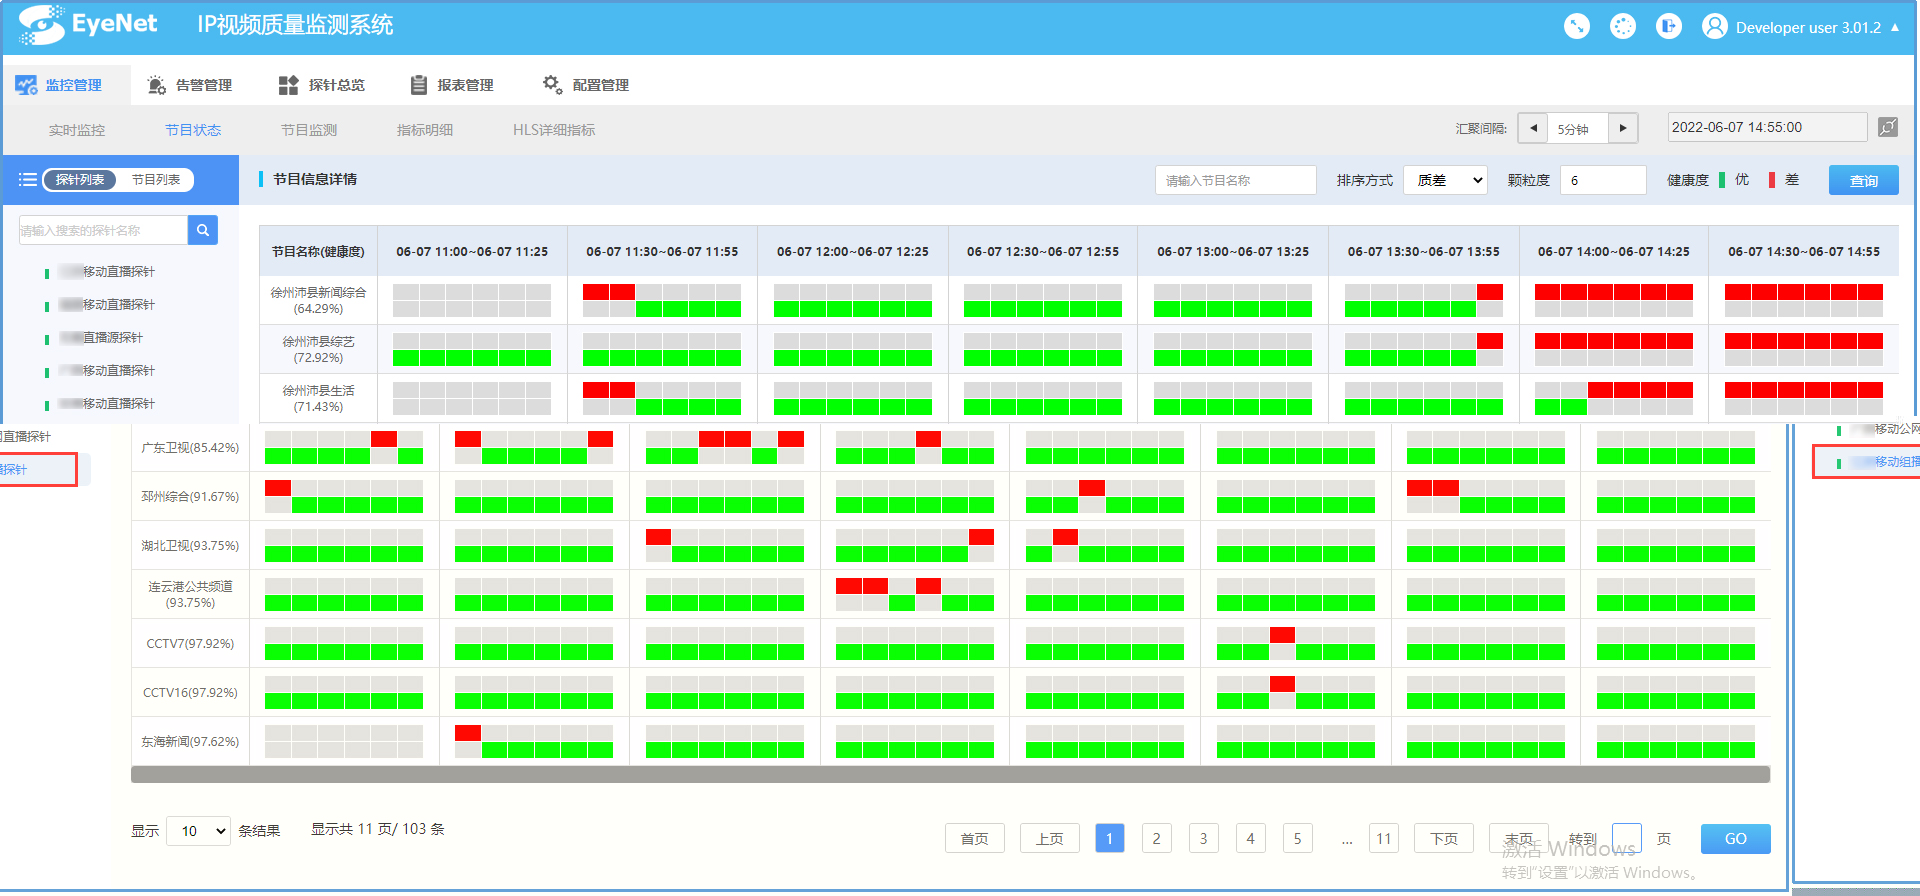Switch to the HLS详细指标 tab
The height and width of the screenshot is (896, 1920).
(x=554, y=130)
